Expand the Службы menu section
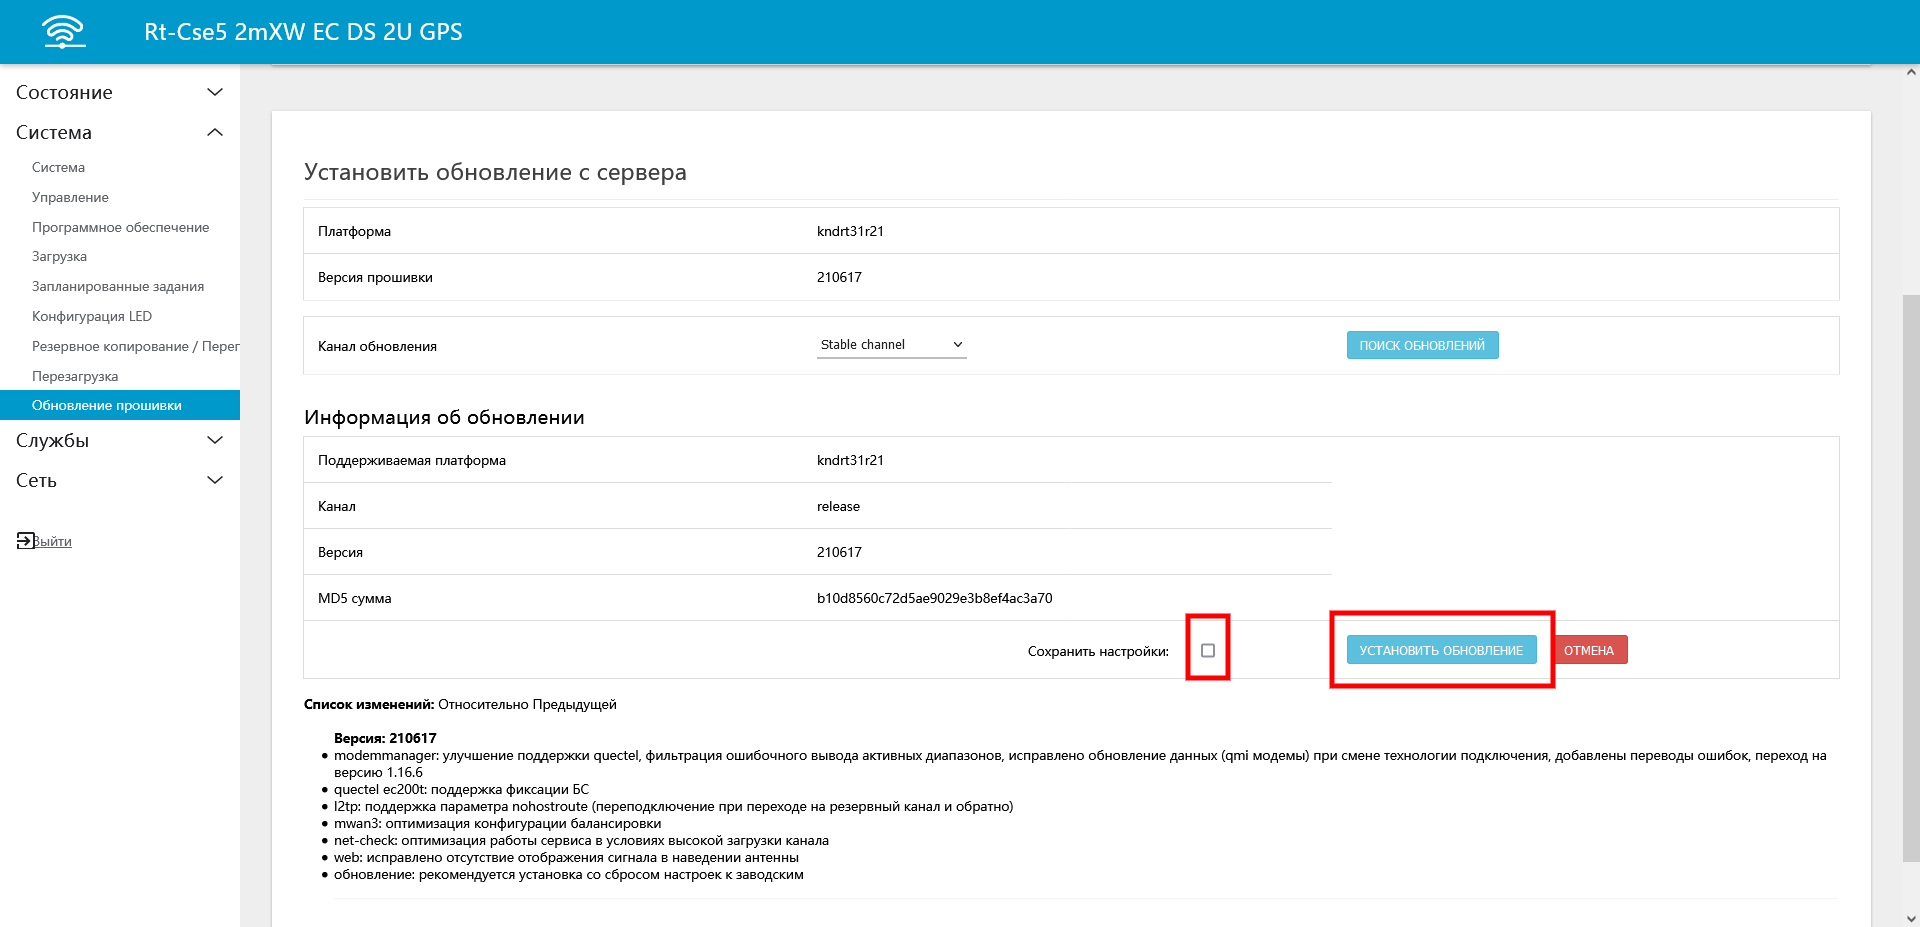The height and width of the screenshot is (927, 1920). 120,440
